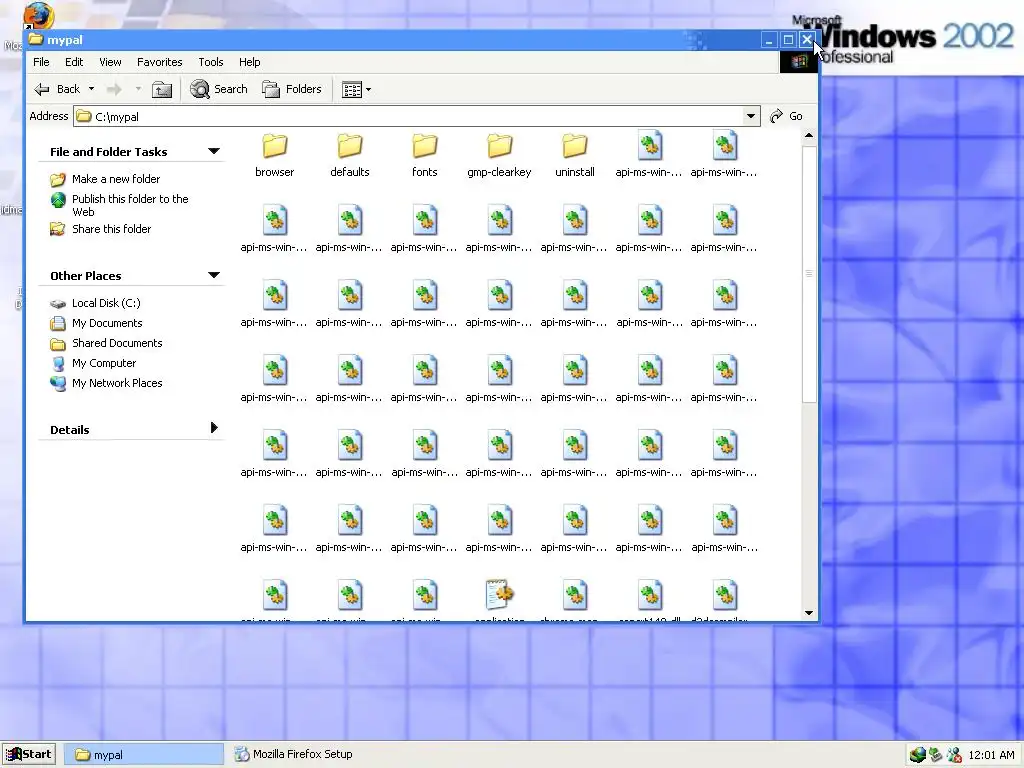Screen dimensions: 1024x768
Task: Open the File menu
Action: point(41,62)
